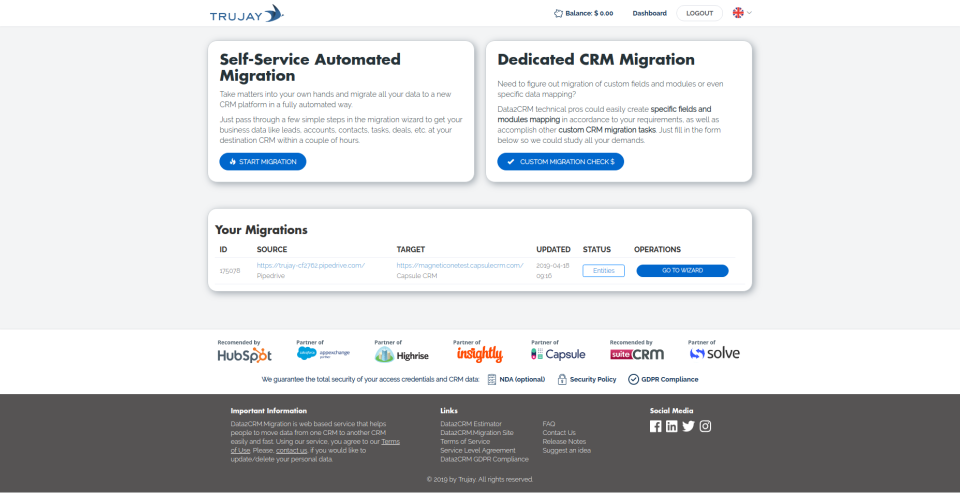Click the SuiteCRM partner logo
Image resolution: width=960 pixels, height=493 pixels.
pos(637,354)
